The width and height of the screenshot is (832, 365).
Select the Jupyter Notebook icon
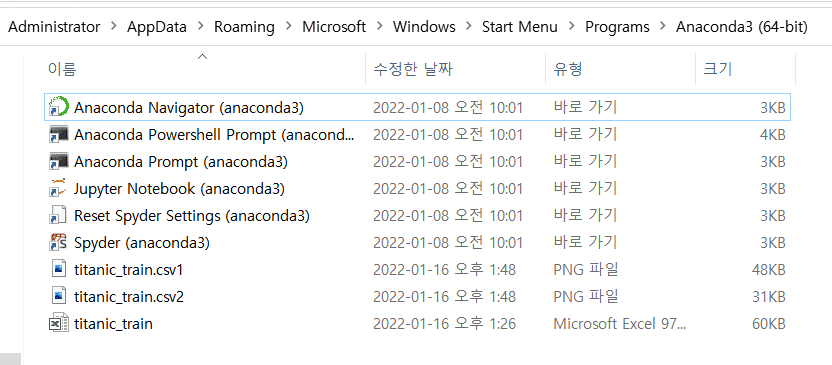[x=58, y=188]
